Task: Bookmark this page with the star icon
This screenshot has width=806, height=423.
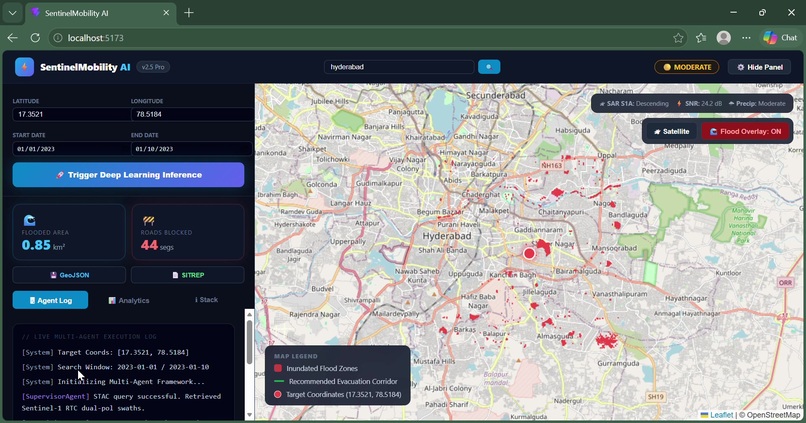Action: point(678,38)
